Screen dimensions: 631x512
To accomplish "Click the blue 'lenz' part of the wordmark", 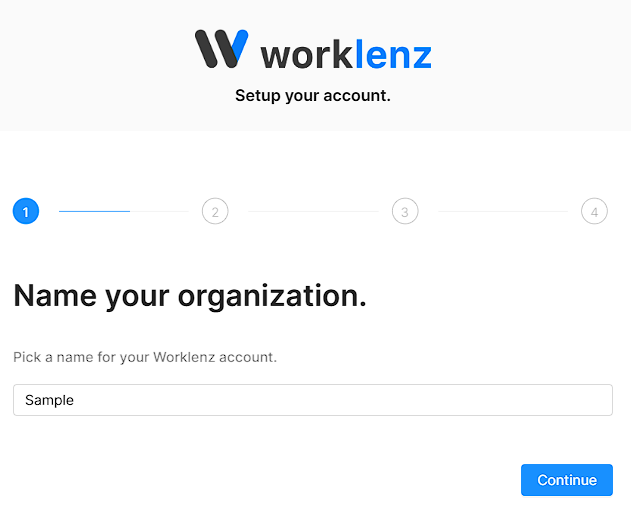I will (393, 53).
